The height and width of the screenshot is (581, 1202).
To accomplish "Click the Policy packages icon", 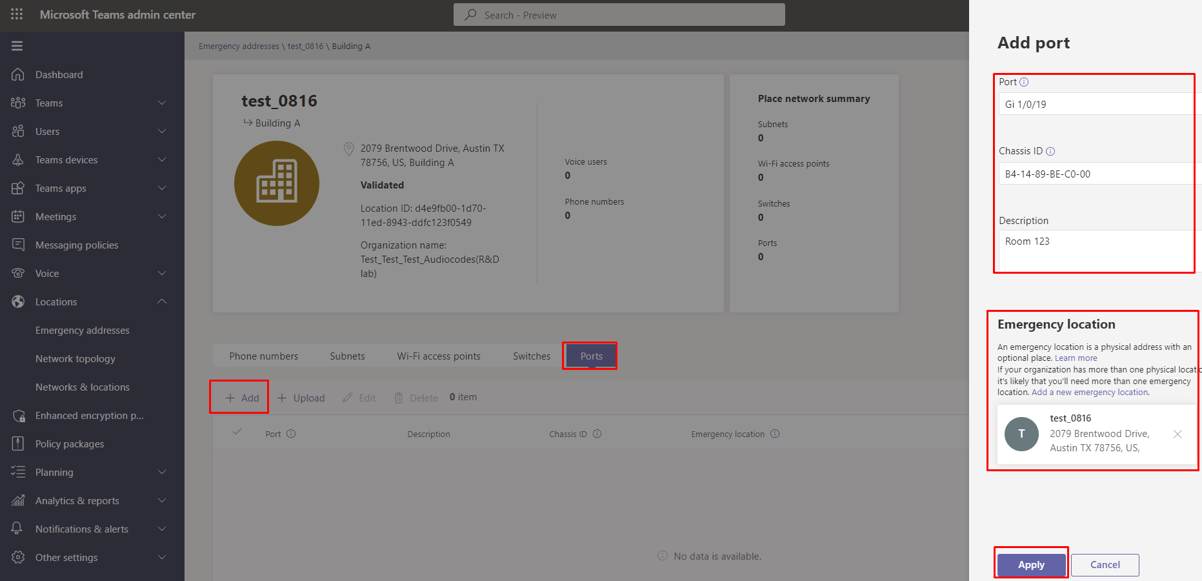I will click(x=18, y=444).
